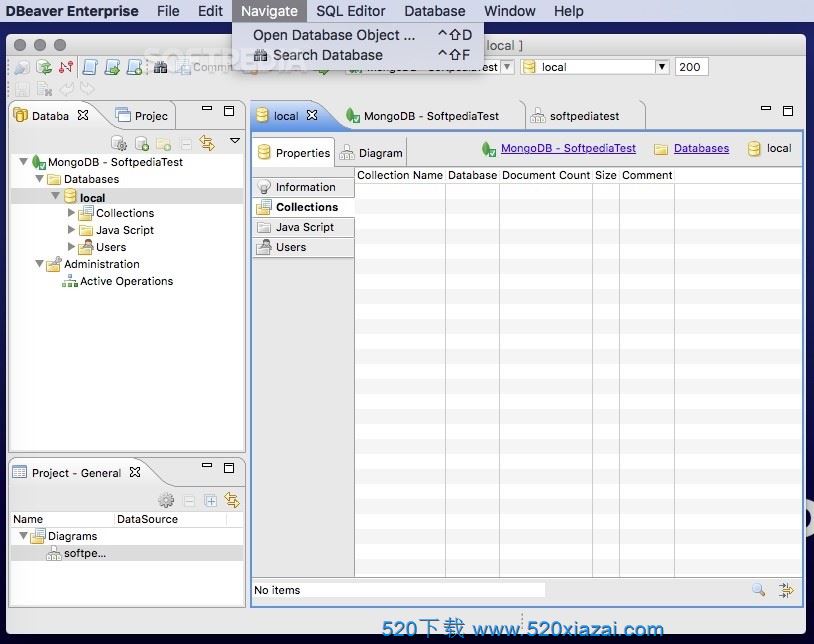Open SQL editor with scroll icon
This screenshot has width=814, height=644.
pos(90,67)
